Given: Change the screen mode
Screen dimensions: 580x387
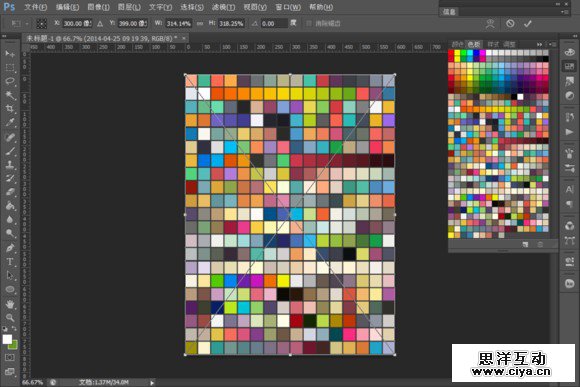Looking at the screenshot, I should (10, 371).
